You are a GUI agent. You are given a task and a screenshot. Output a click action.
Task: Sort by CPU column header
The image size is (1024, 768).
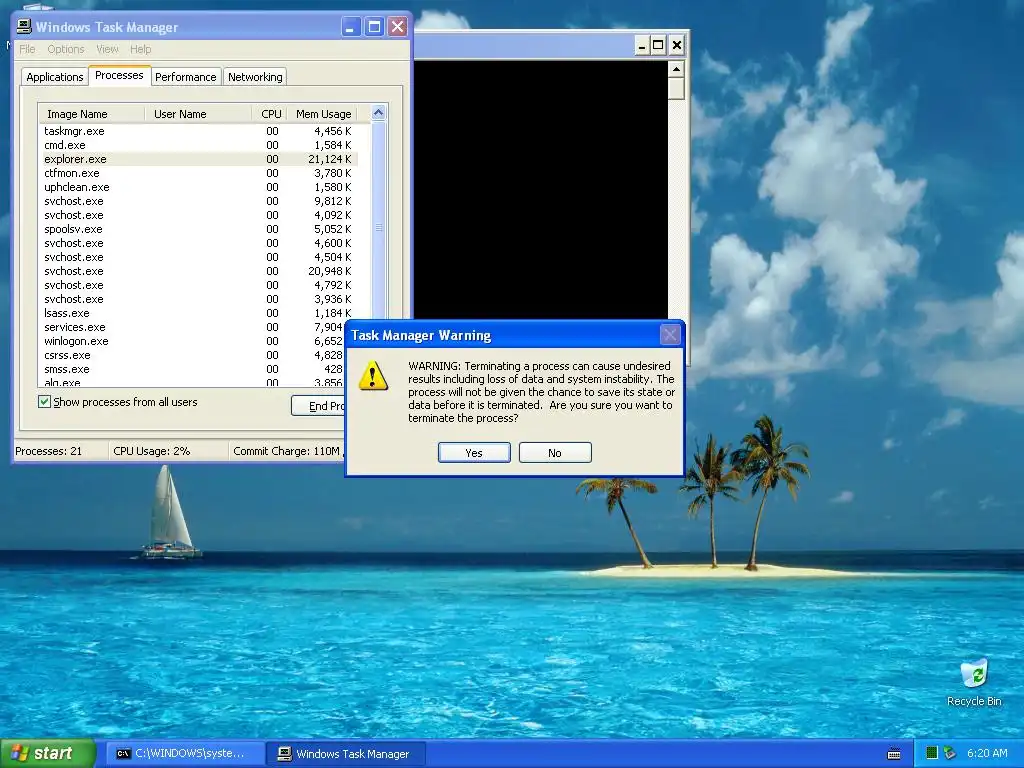(270, 114)
